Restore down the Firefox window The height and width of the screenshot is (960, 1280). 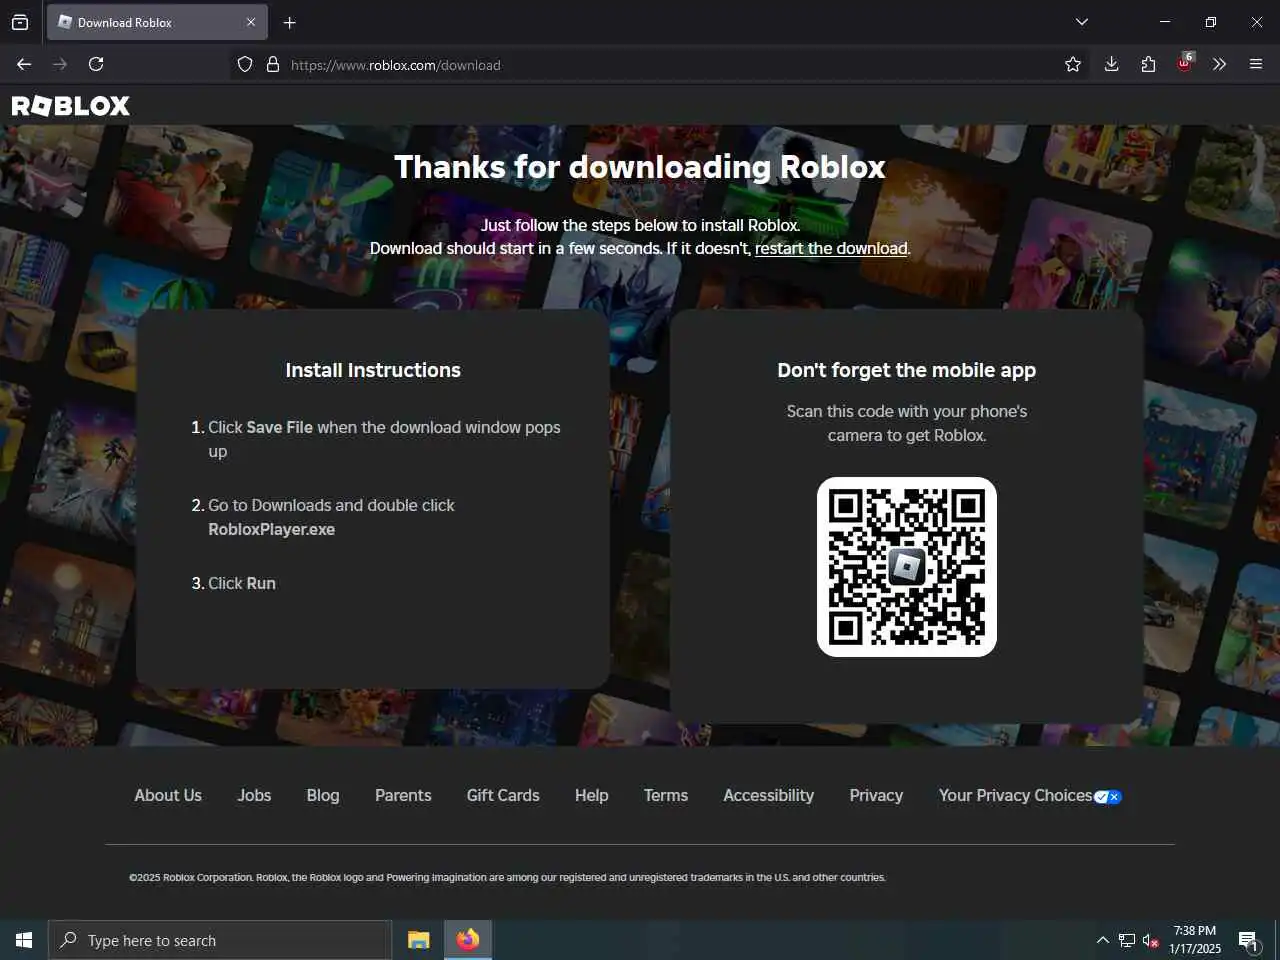click(1211, 22)
